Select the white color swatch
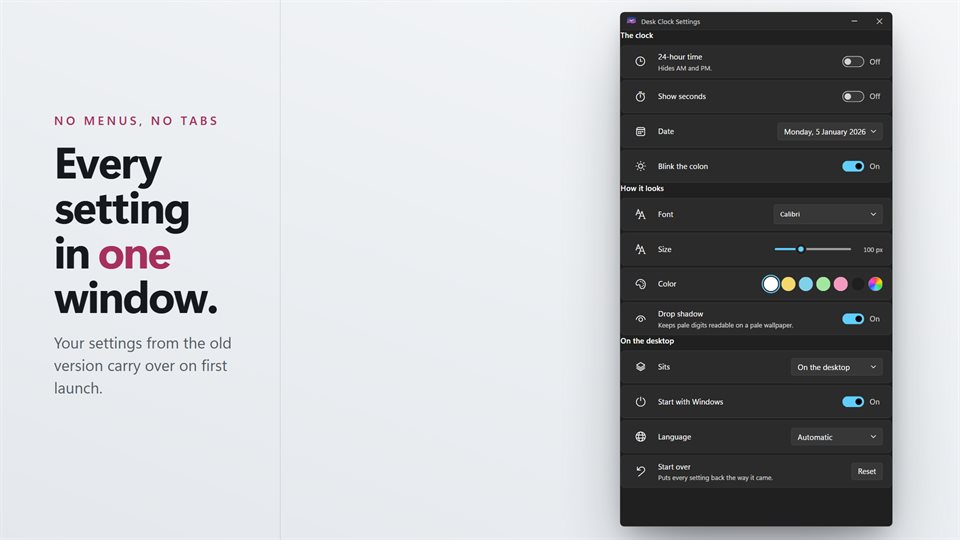The image size is (960, 540). [x=771, y=284]
